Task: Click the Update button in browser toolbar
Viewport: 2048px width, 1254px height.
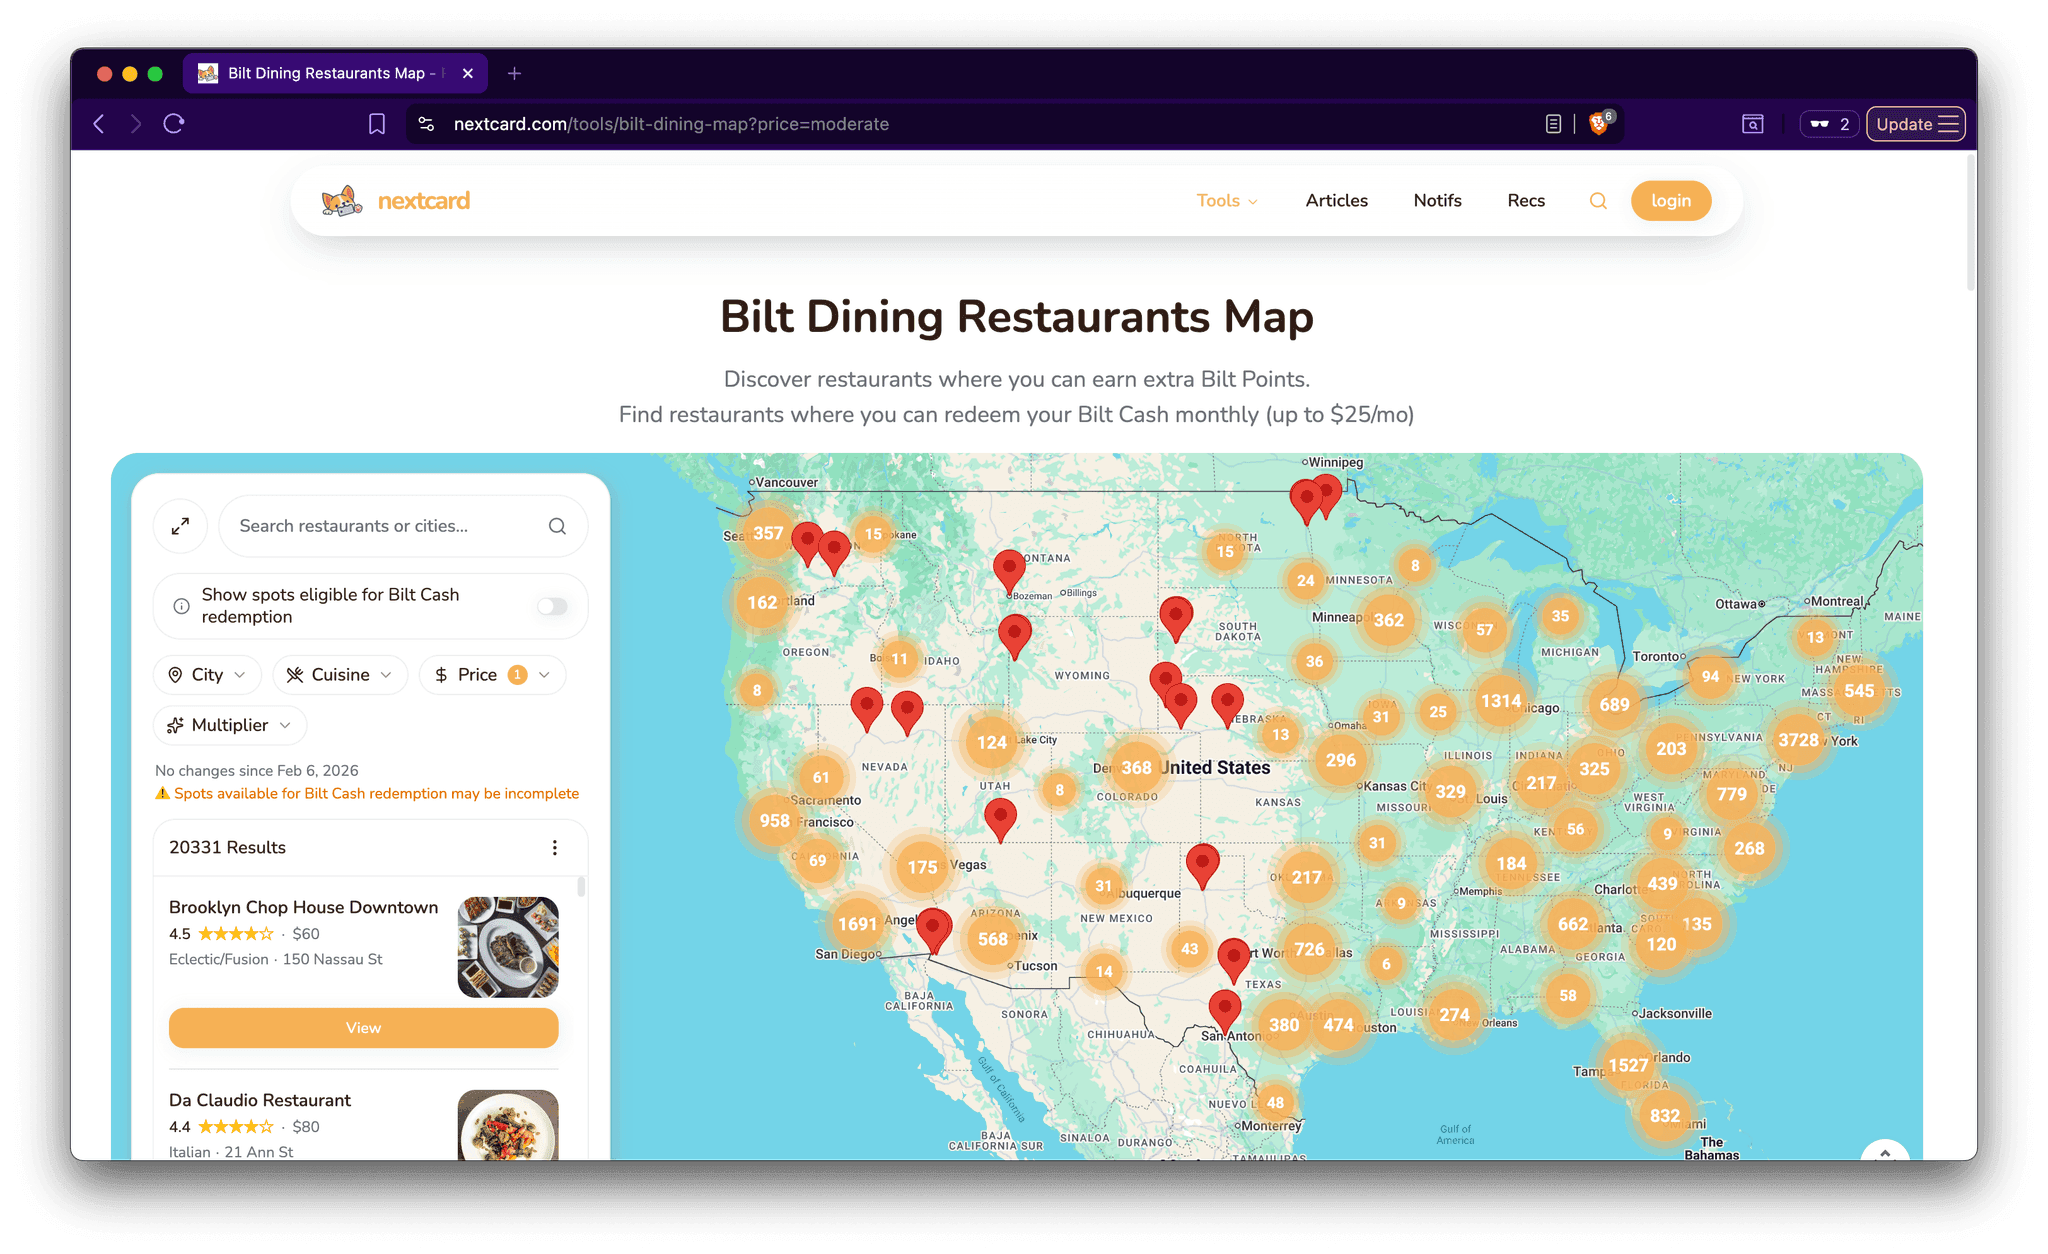Action: click(1915, 124)
